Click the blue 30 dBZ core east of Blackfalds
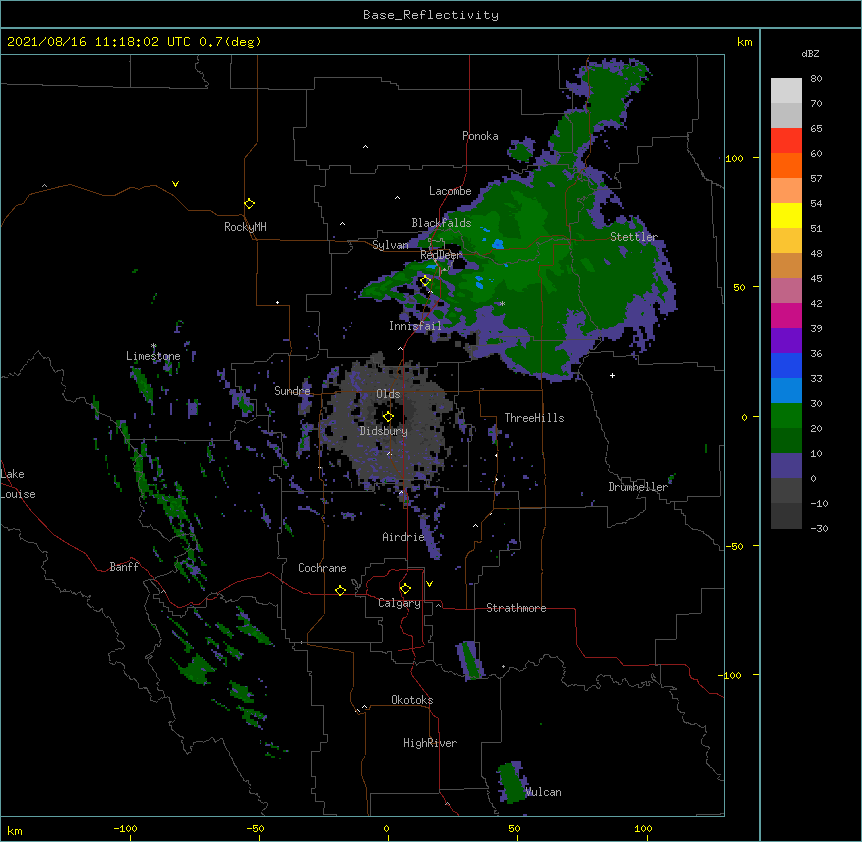Image resolution: width=862 pixels, height=842 pixels. tap(498, 244)
